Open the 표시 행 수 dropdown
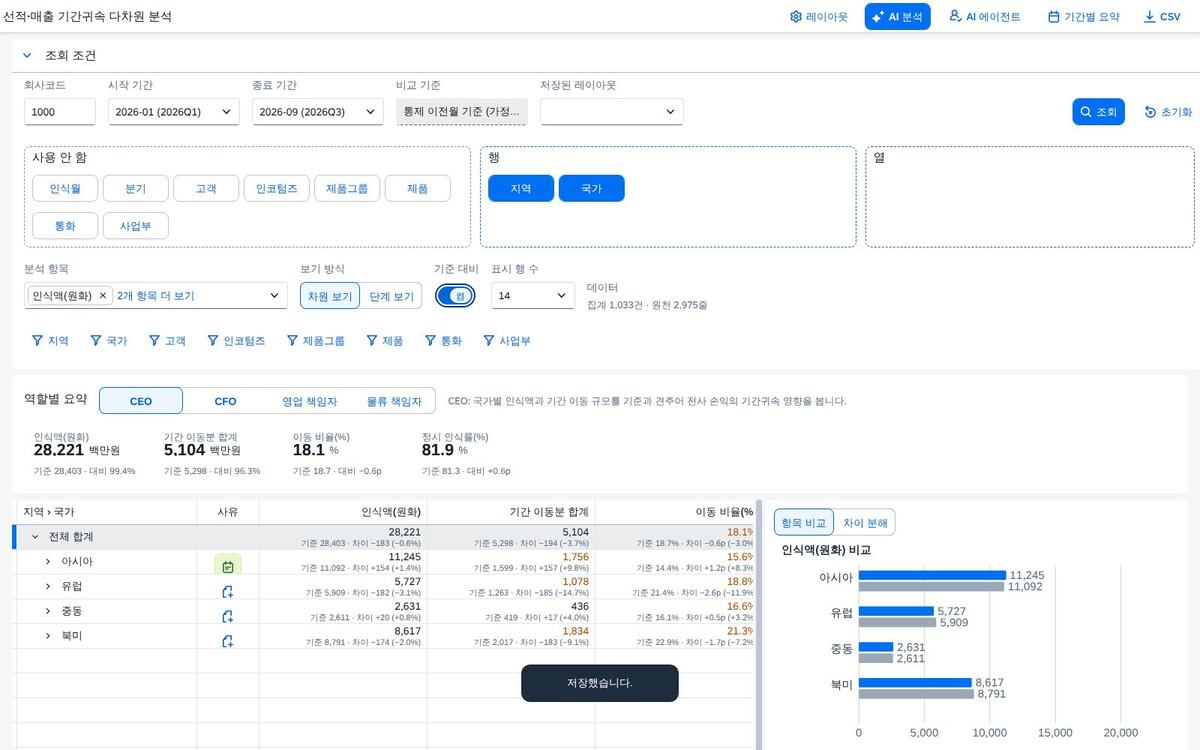Screen dimensions: 1200x750 pyautogui.click(x=532, y=296)
